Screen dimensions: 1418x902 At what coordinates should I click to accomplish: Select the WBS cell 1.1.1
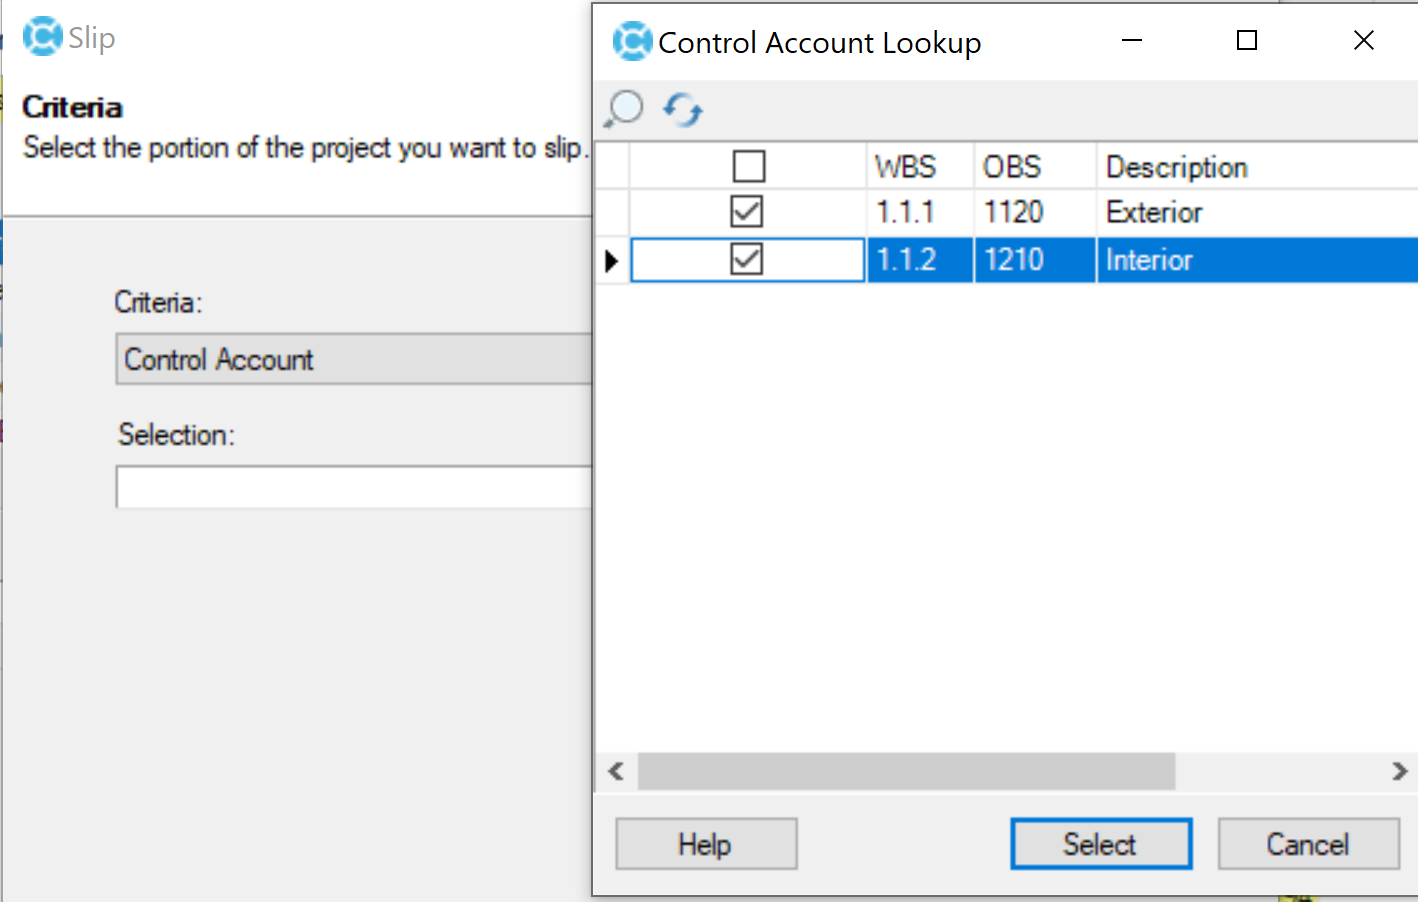(x=920, y=212)
